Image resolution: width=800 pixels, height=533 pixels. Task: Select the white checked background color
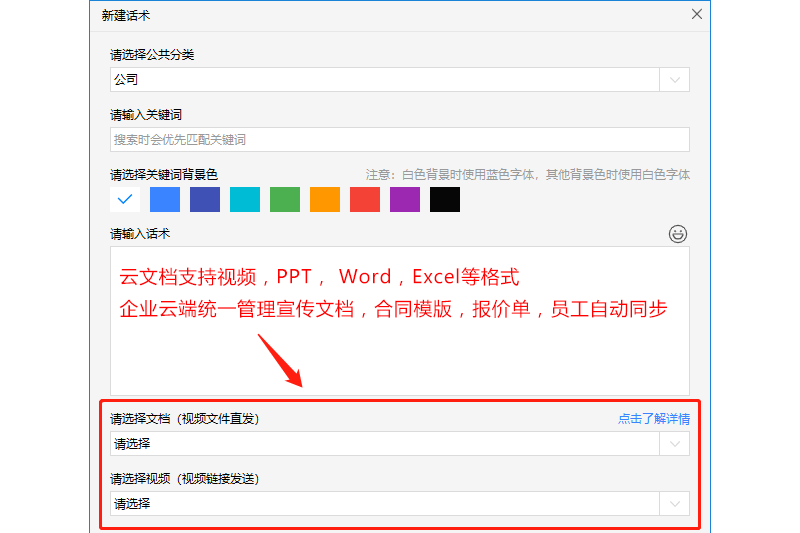coord(125,199)
